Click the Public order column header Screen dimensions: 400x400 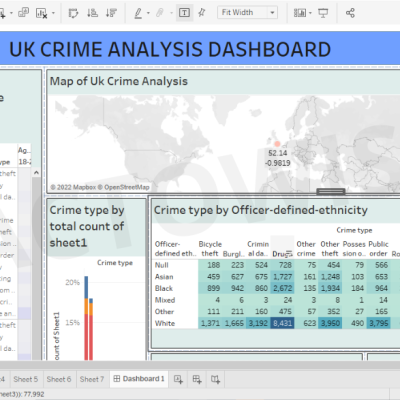point(378,249)
